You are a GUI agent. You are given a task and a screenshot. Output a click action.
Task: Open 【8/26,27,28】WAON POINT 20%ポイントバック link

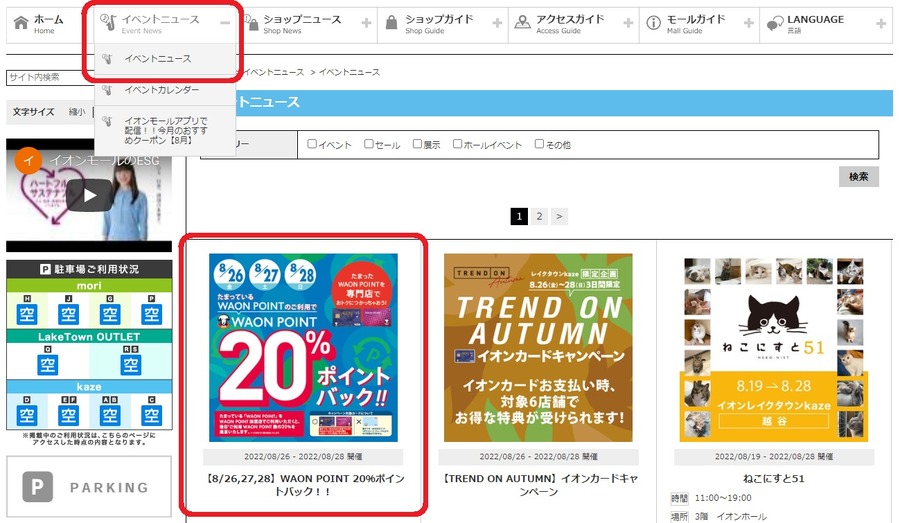click(x=303, y=485)
